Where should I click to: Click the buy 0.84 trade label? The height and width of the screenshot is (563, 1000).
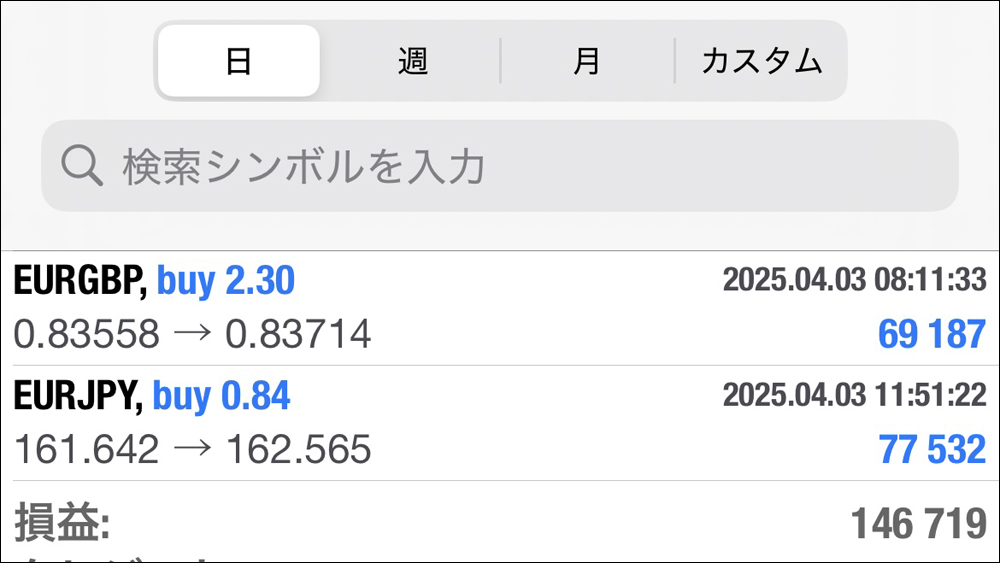(x=222, y=397)
